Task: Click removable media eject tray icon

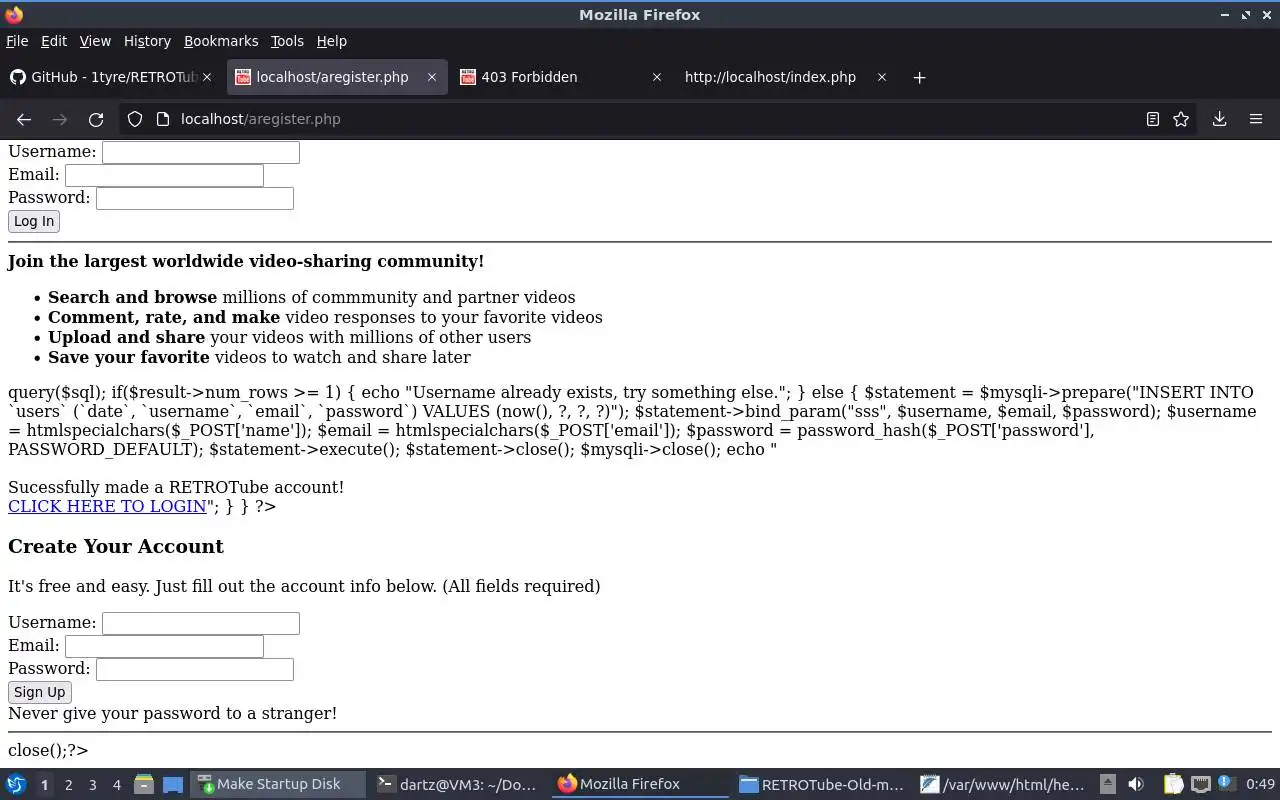Action: coord(1107,784)
